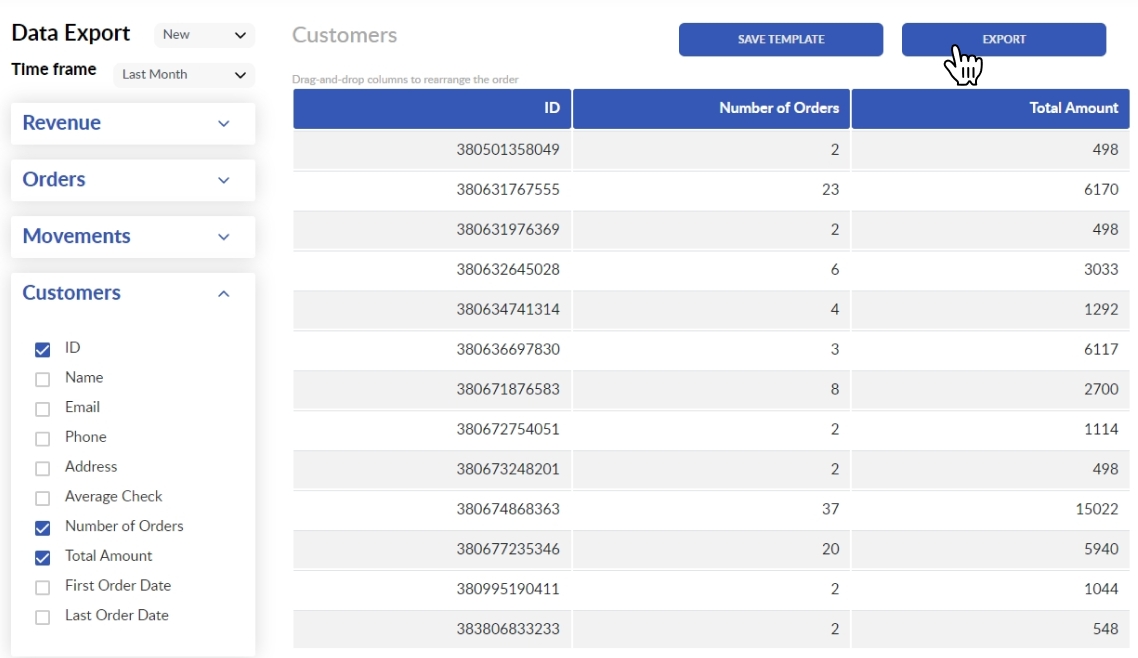Click the Number of Orders column header
The image size is (1138, 658).
711,109
